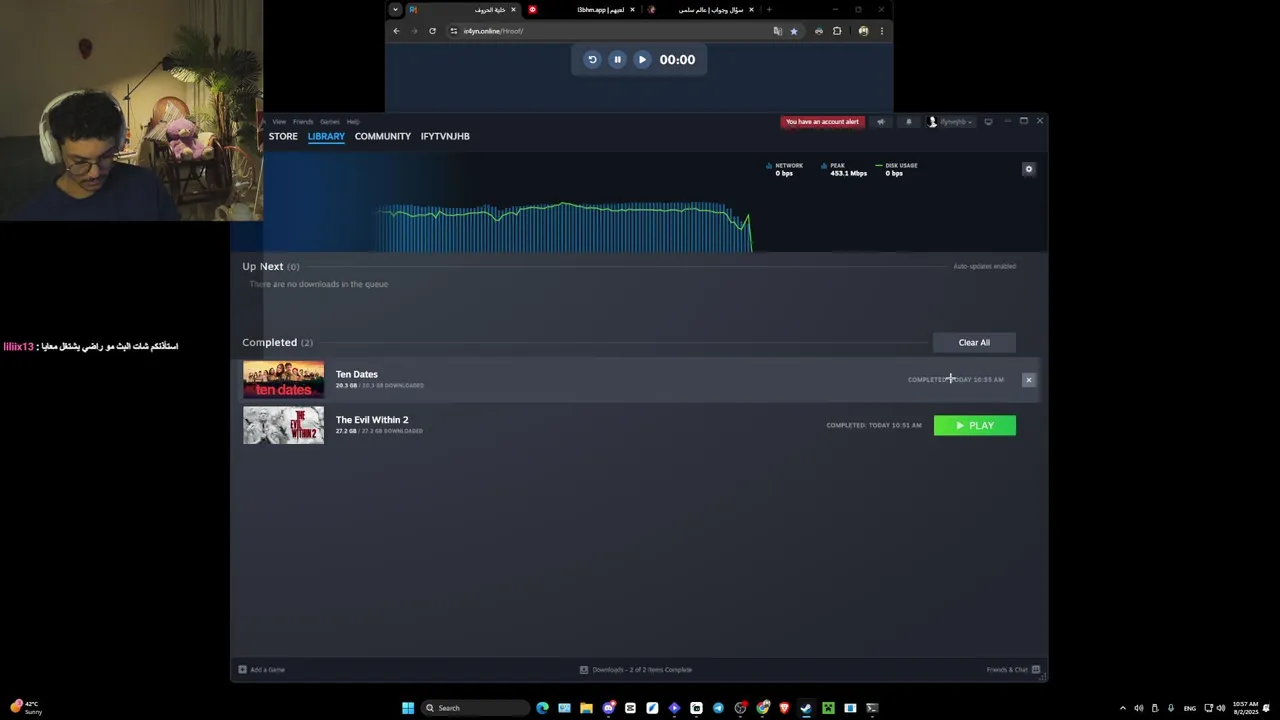Open Steam View menu
Screen dimensions: 1280x720
click(279, 122)
